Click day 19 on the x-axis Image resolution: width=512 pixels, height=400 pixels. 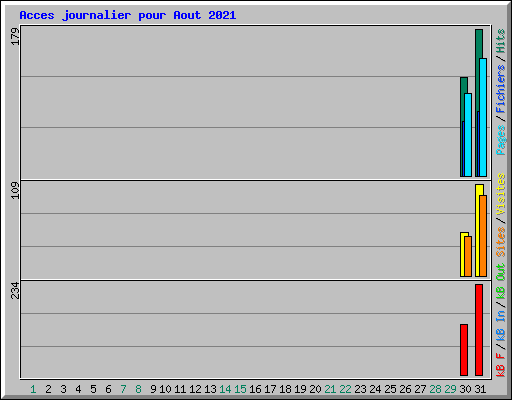point(300,389)
